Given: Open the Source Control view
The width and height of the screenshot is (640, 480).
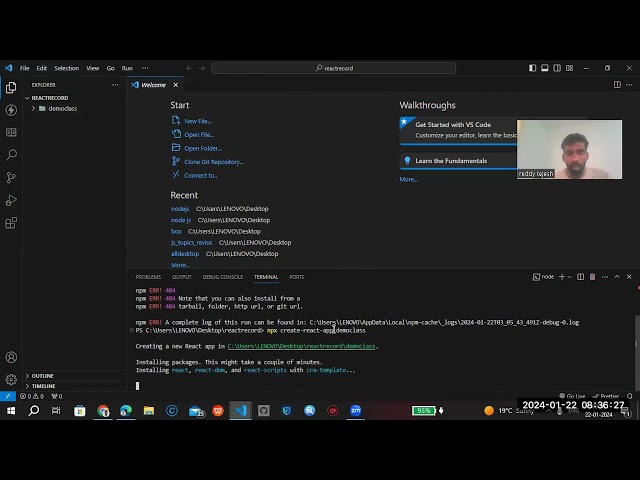Looking at the screenshot, I should point(11,177).
